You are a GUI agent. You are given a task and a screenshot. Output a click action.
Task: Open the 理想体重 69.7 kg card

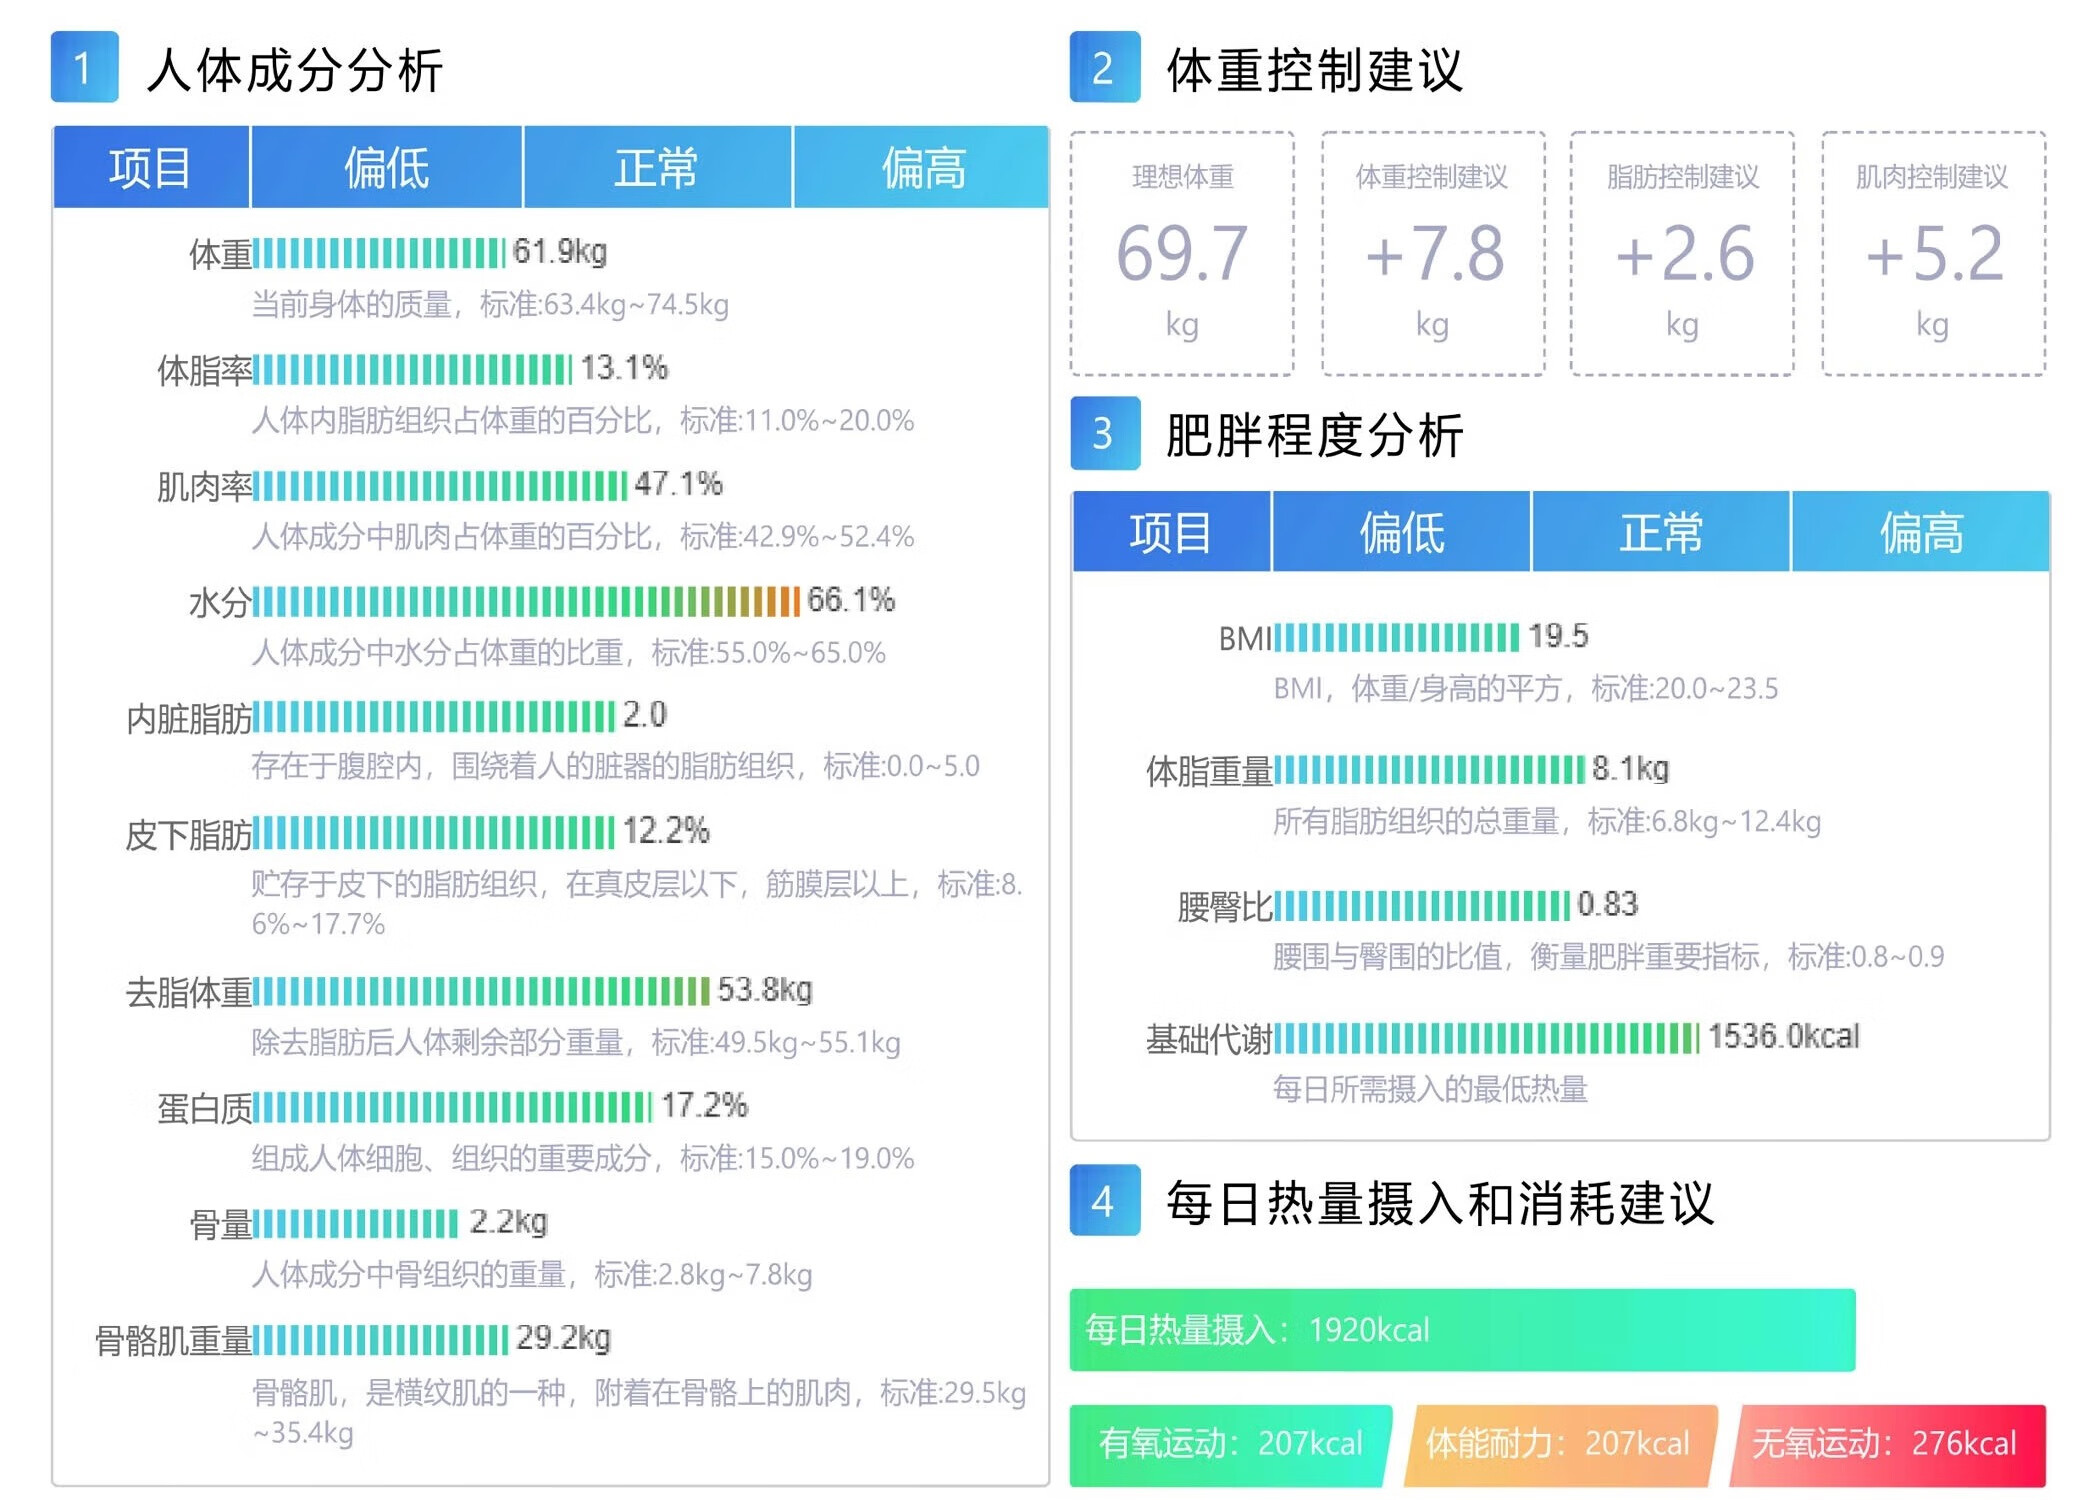(x=1182, y=254)
